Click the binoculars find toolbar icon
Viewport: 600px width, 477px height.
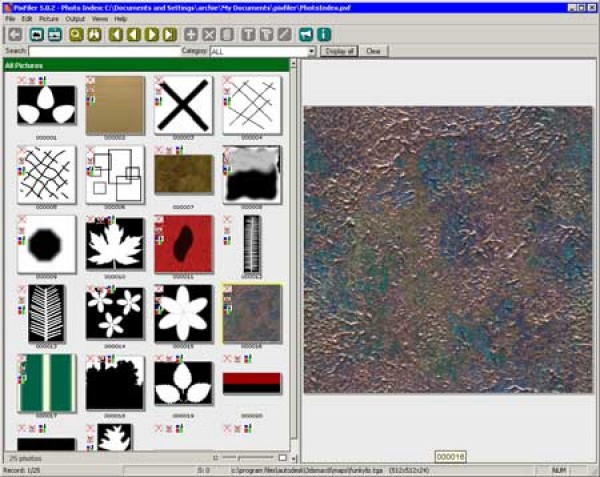pyautogui.click(x=95, y=35)
